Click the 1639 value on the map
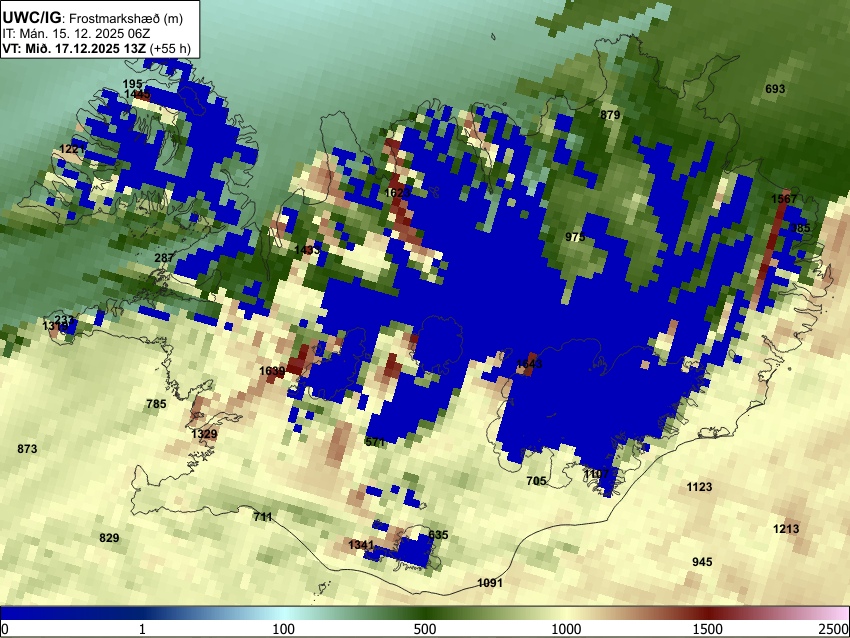Viewport: 850px width, 638px height. (x=272, y=371)
